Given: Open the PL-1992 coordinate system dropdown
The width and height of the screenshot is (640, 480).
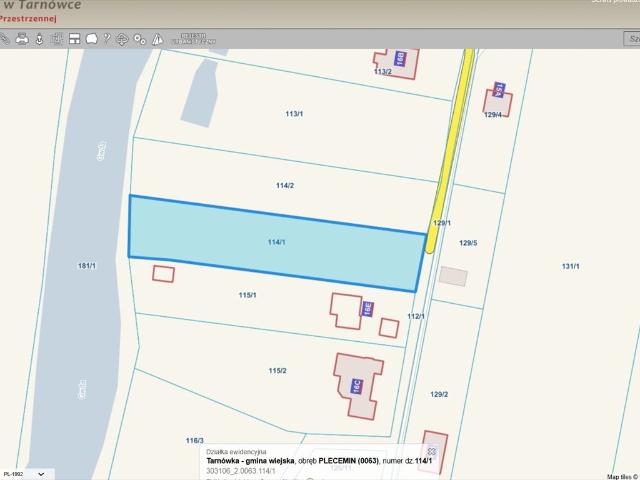Looking at the screenshot, I should pyautogui.click(x=26, y=474).
